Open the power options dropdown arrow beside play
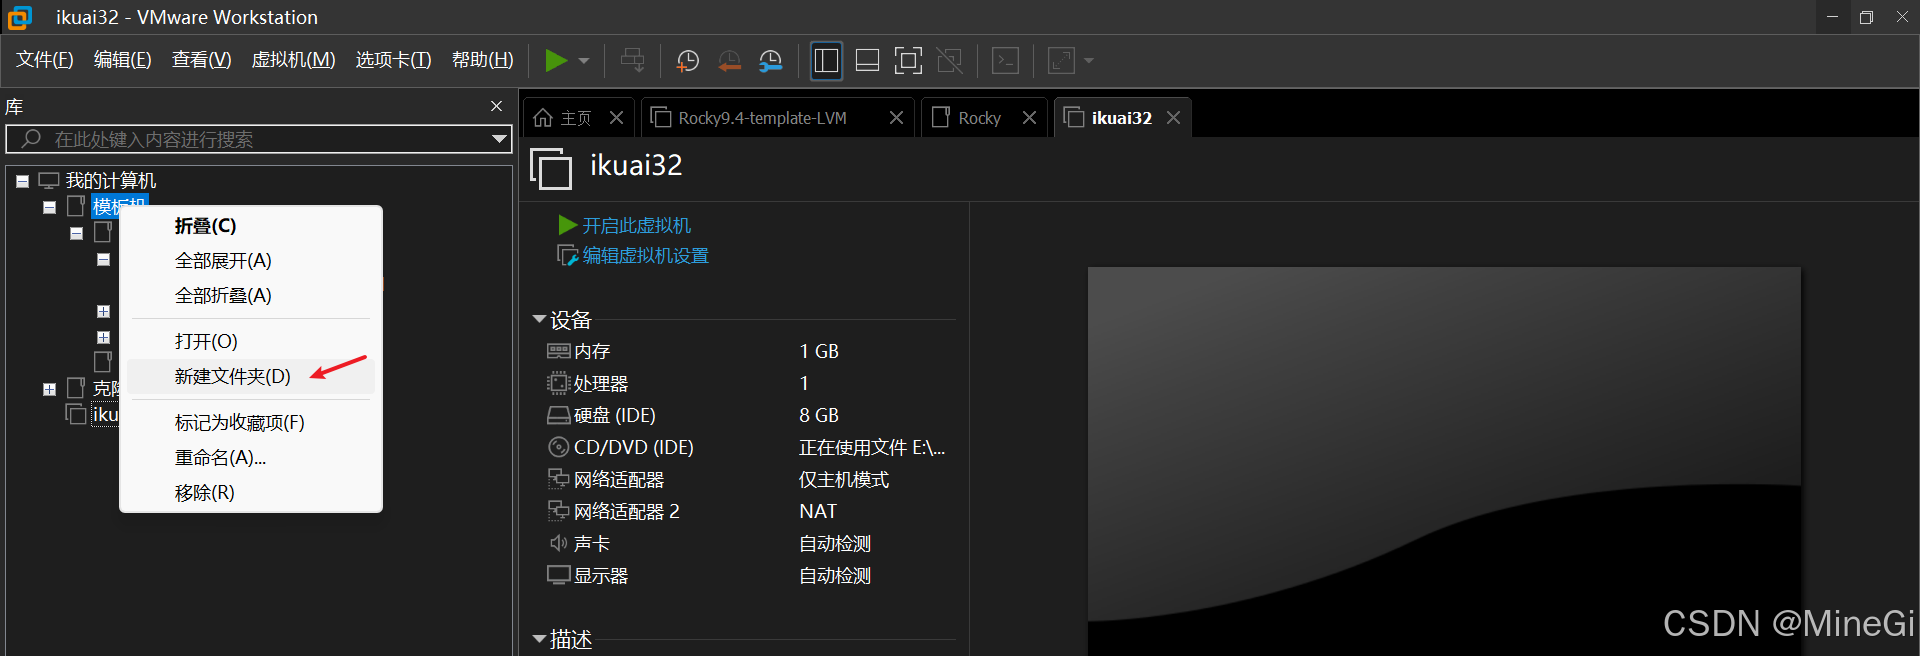The width and height of the screenshot is (1920, 656). [584, 61]
